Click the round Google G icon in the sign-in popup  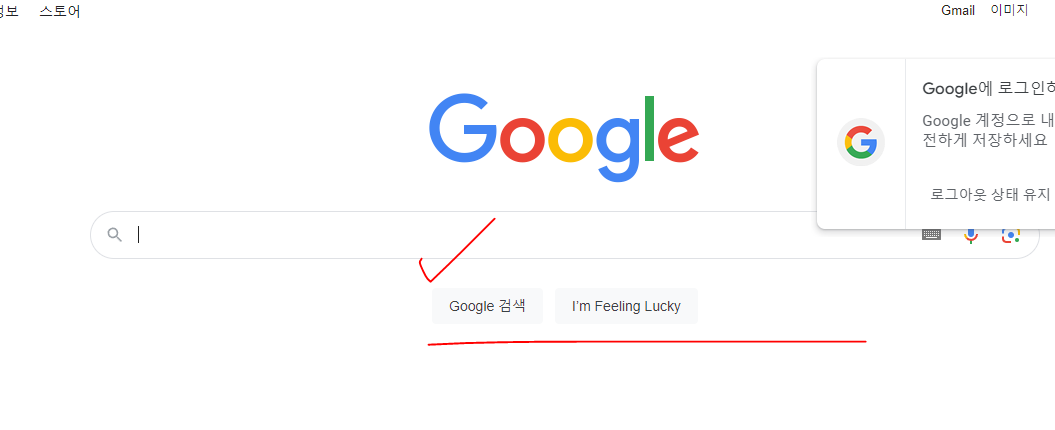(x=861, y=142)
